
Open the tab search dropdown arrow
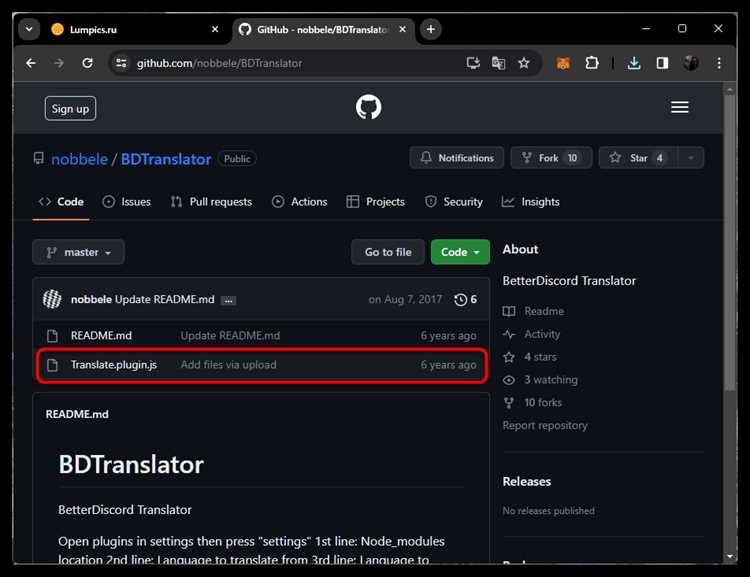29,29
